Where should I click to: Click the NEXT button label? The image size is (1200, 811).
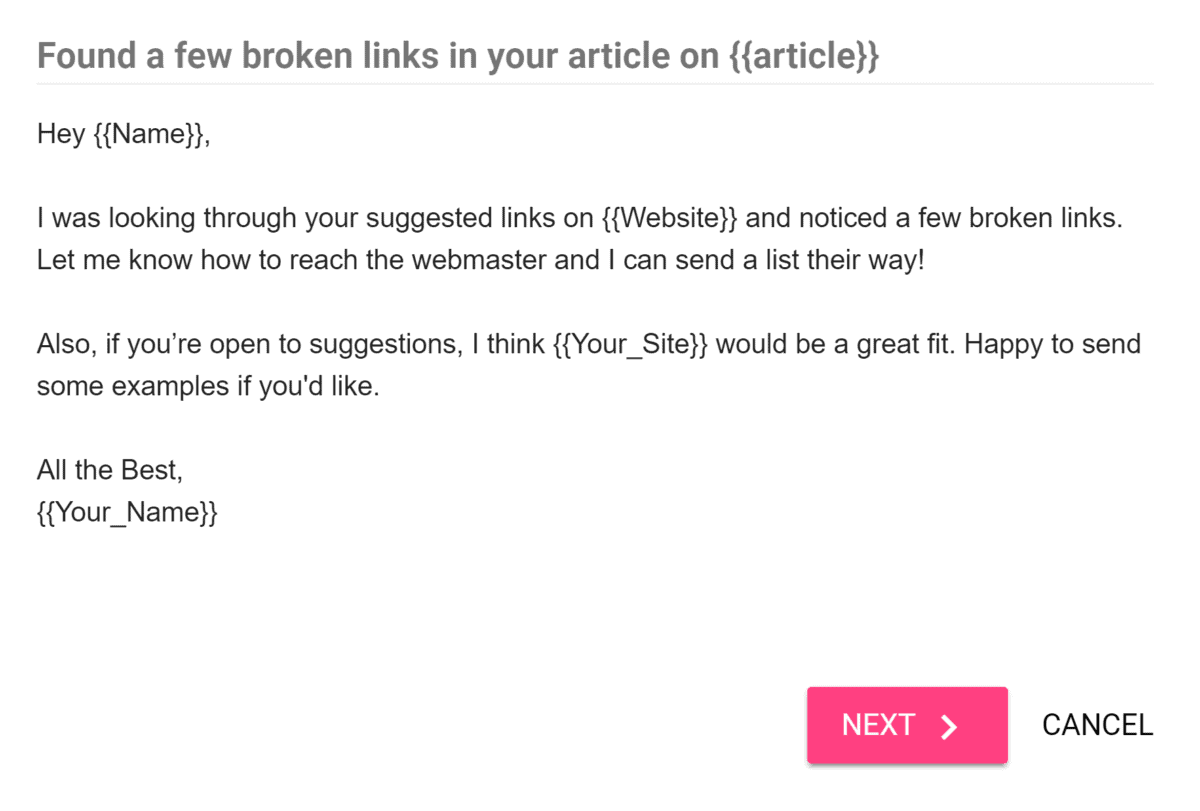[x=878, y=725]
